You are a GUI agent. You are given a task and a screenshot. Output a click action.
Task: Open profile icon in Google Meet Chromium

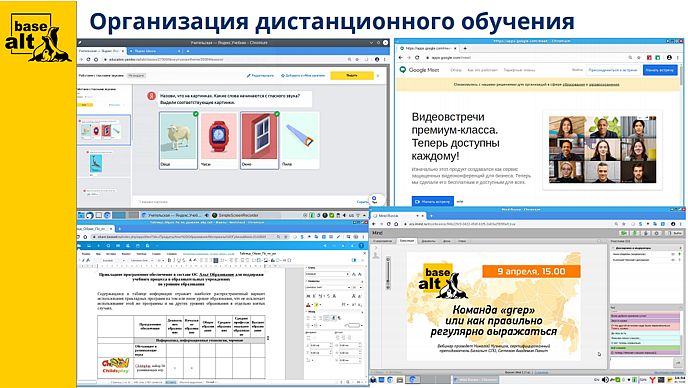coord(669,57)
